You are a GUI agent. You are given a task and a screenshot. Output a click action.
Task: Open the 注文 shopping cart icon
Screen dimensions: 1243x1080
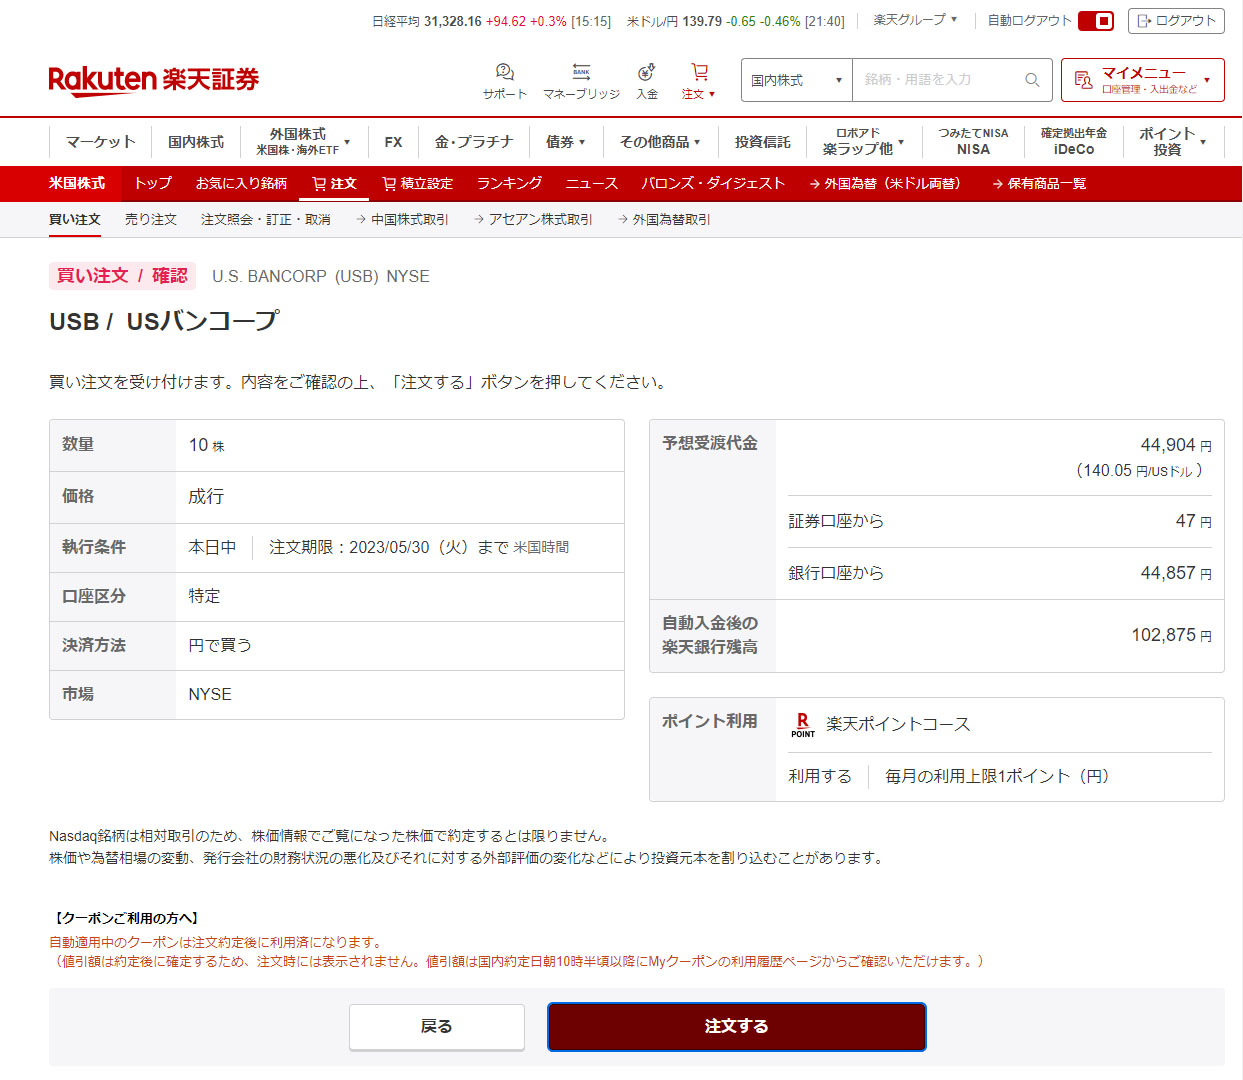[x=699, y=72]
